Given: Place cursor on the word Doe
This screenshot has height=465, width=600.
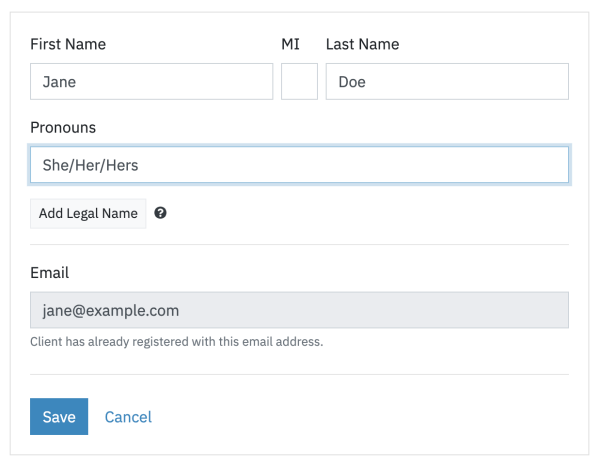Looking at the screenshot, I should [352, 82].
